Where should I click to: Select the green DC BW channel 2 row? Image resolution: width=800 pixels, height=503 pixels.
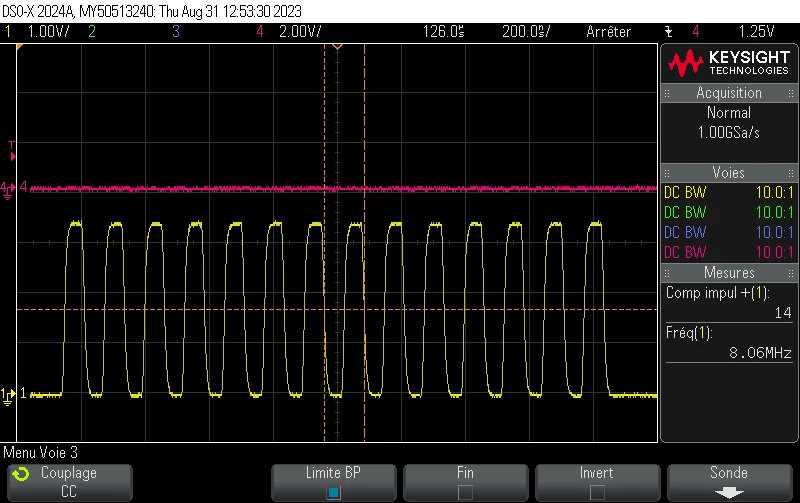pos(729,212)
